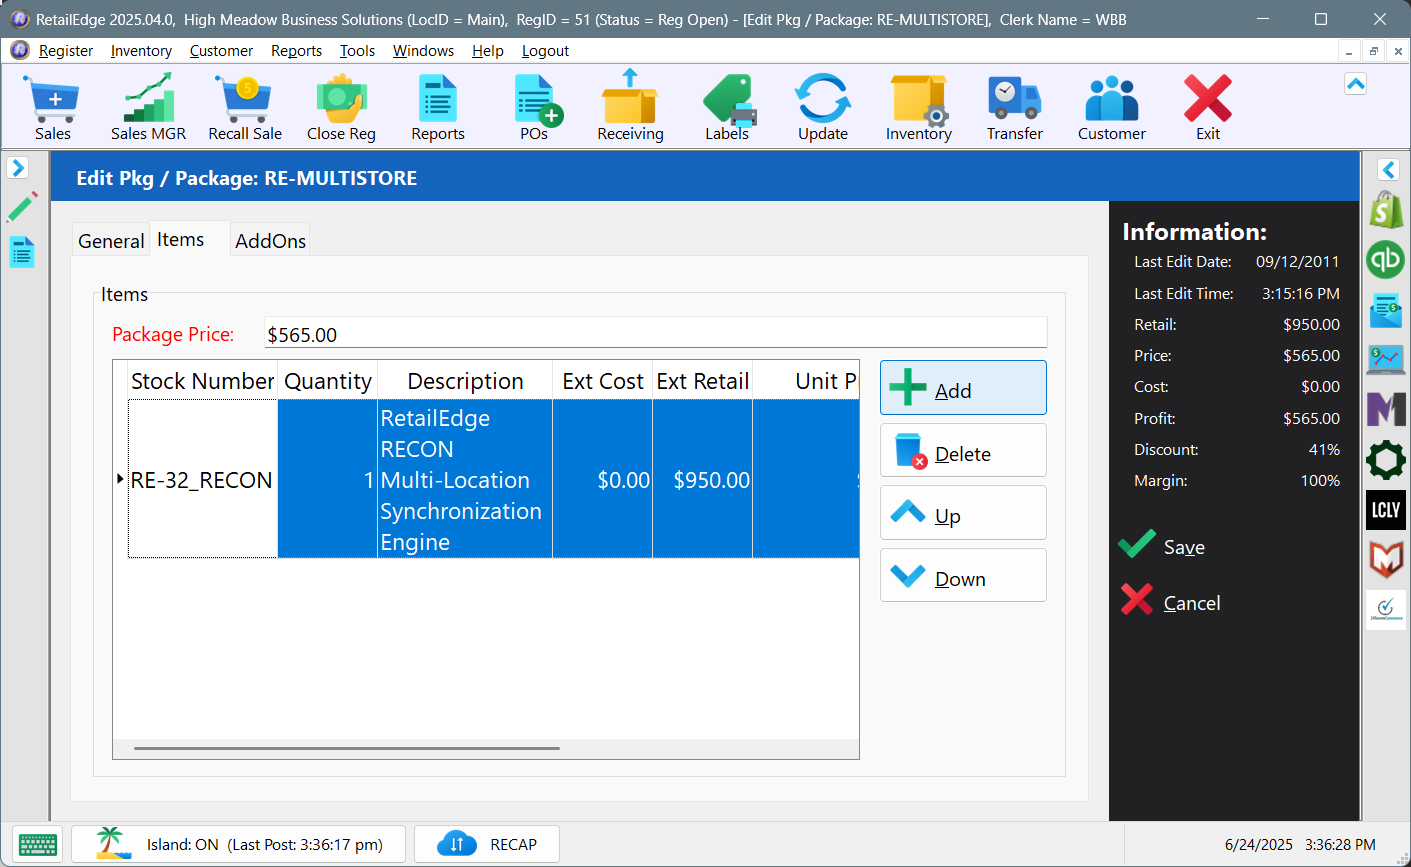Click the invoice envelope icon in right sidebar

[1386, 310]
